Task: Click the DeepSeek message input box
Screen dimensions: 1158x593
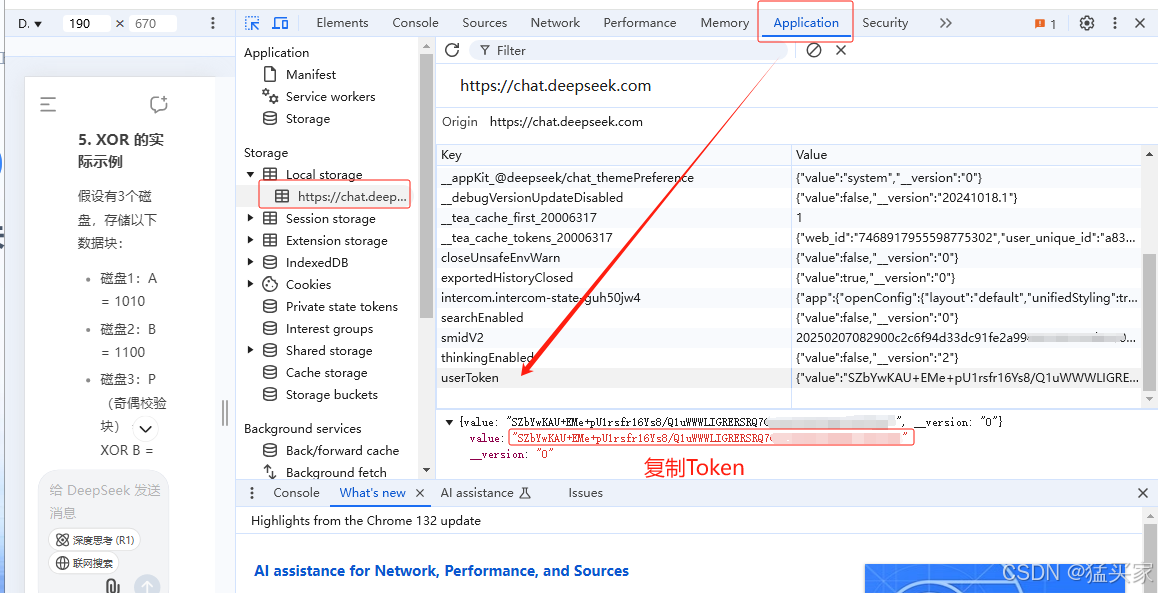Action: [x=103, y=501]
